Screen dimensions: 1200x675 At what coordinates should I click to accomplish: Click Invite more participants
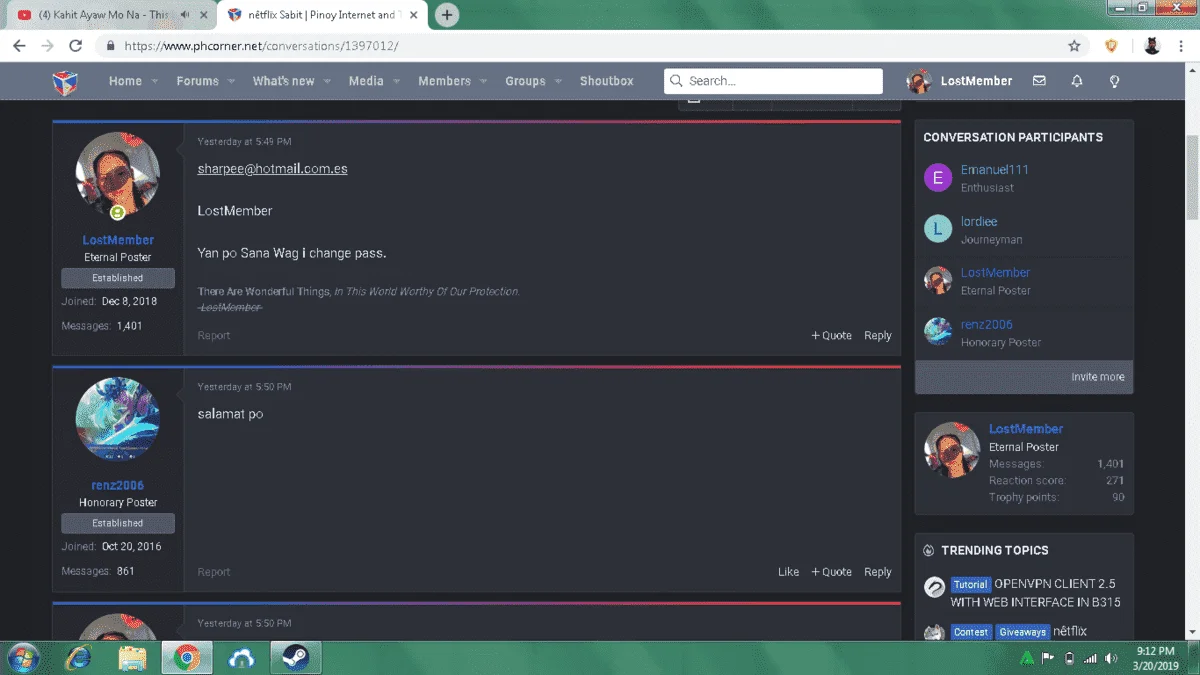point(1097,377)
